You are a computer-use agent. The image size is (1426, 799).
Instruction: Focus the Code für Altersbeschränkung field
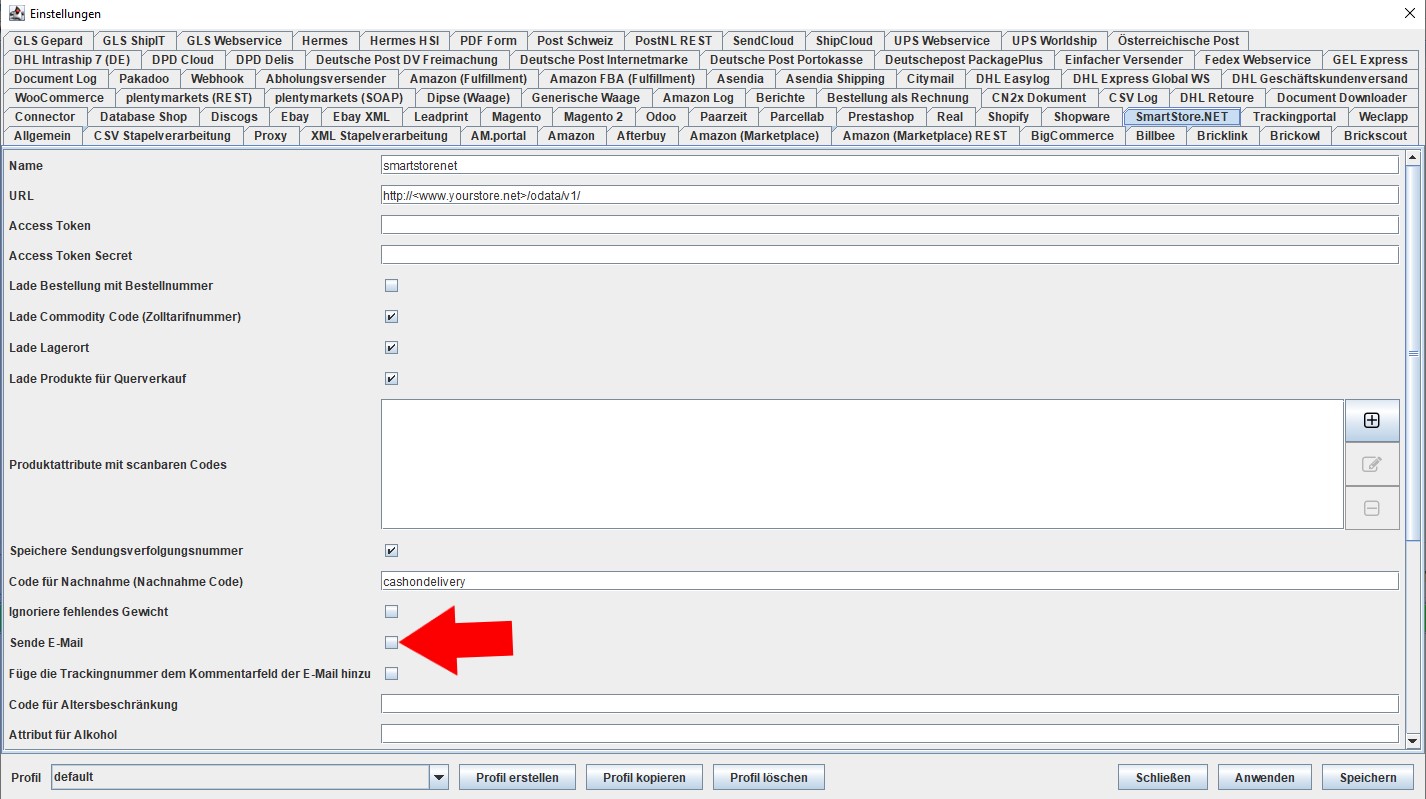(x=890, y=704)
